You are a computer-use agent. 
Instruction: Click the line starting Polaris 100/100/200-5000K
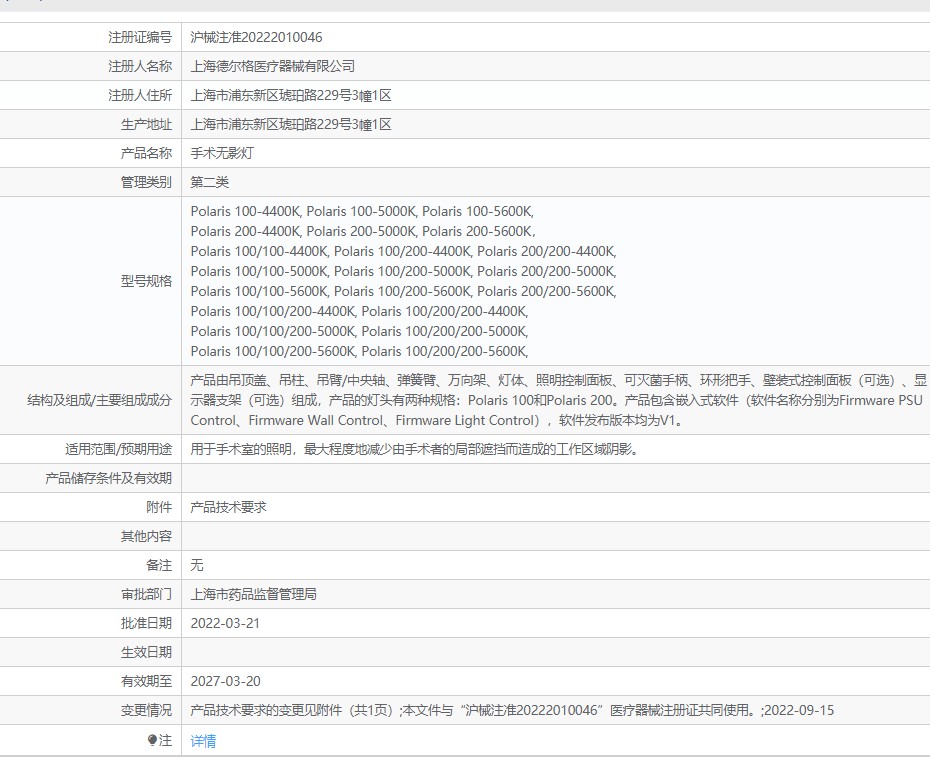pyautogui.click(x=359, y=332)
